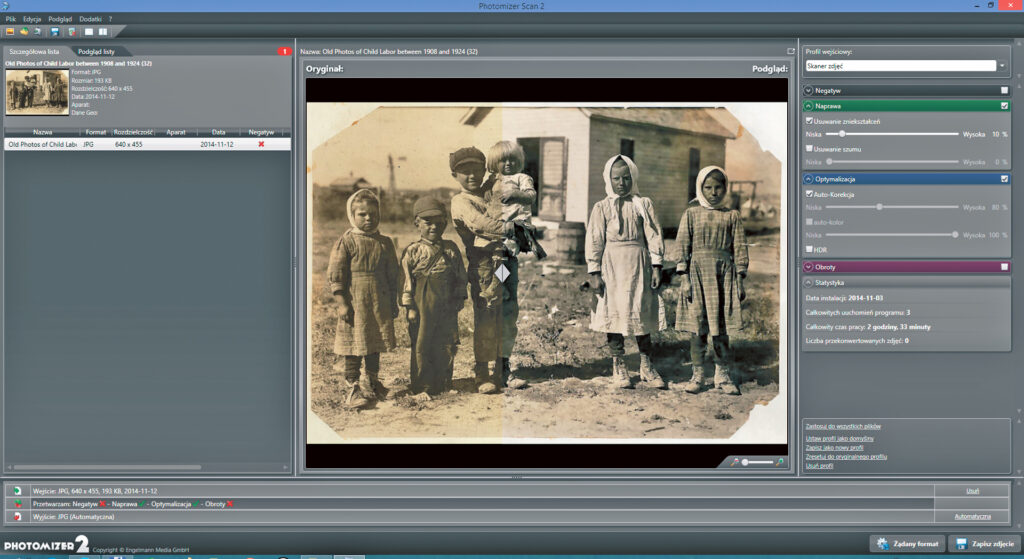
Task: Click the delete trash toolbar icon
Action: tap(71, 31)
